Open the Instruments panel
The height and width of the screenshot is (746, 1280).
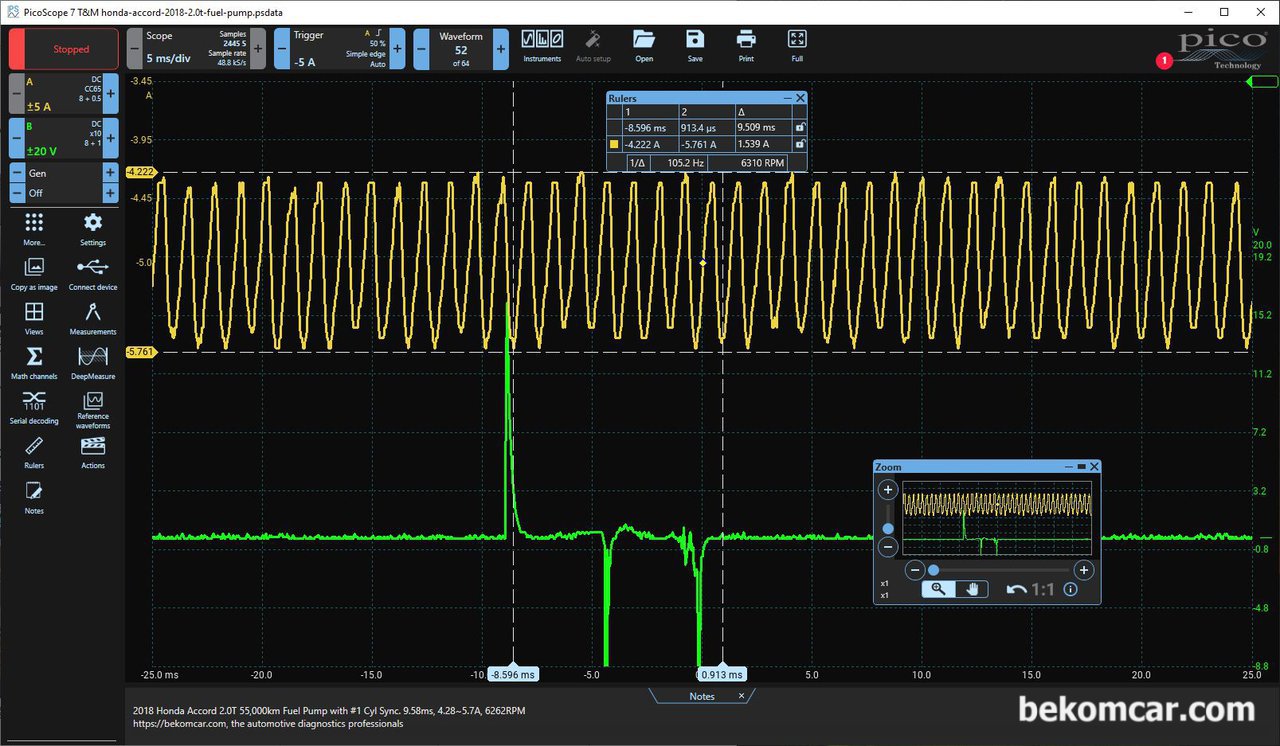click(542, 46)
